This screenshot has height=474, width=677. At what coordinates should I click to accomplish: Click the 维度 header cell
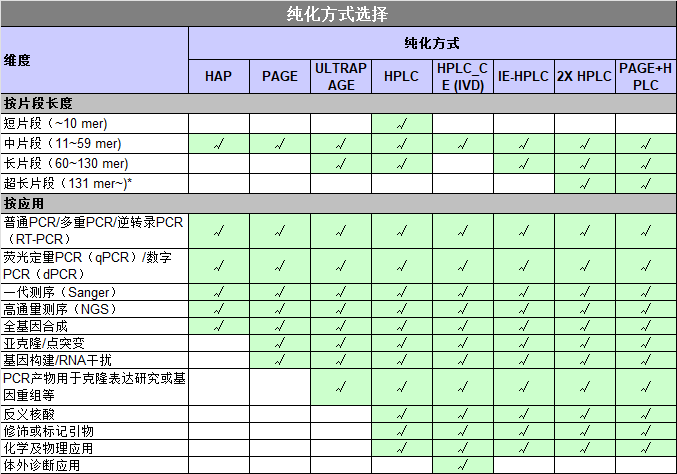[x=94, y=60]
